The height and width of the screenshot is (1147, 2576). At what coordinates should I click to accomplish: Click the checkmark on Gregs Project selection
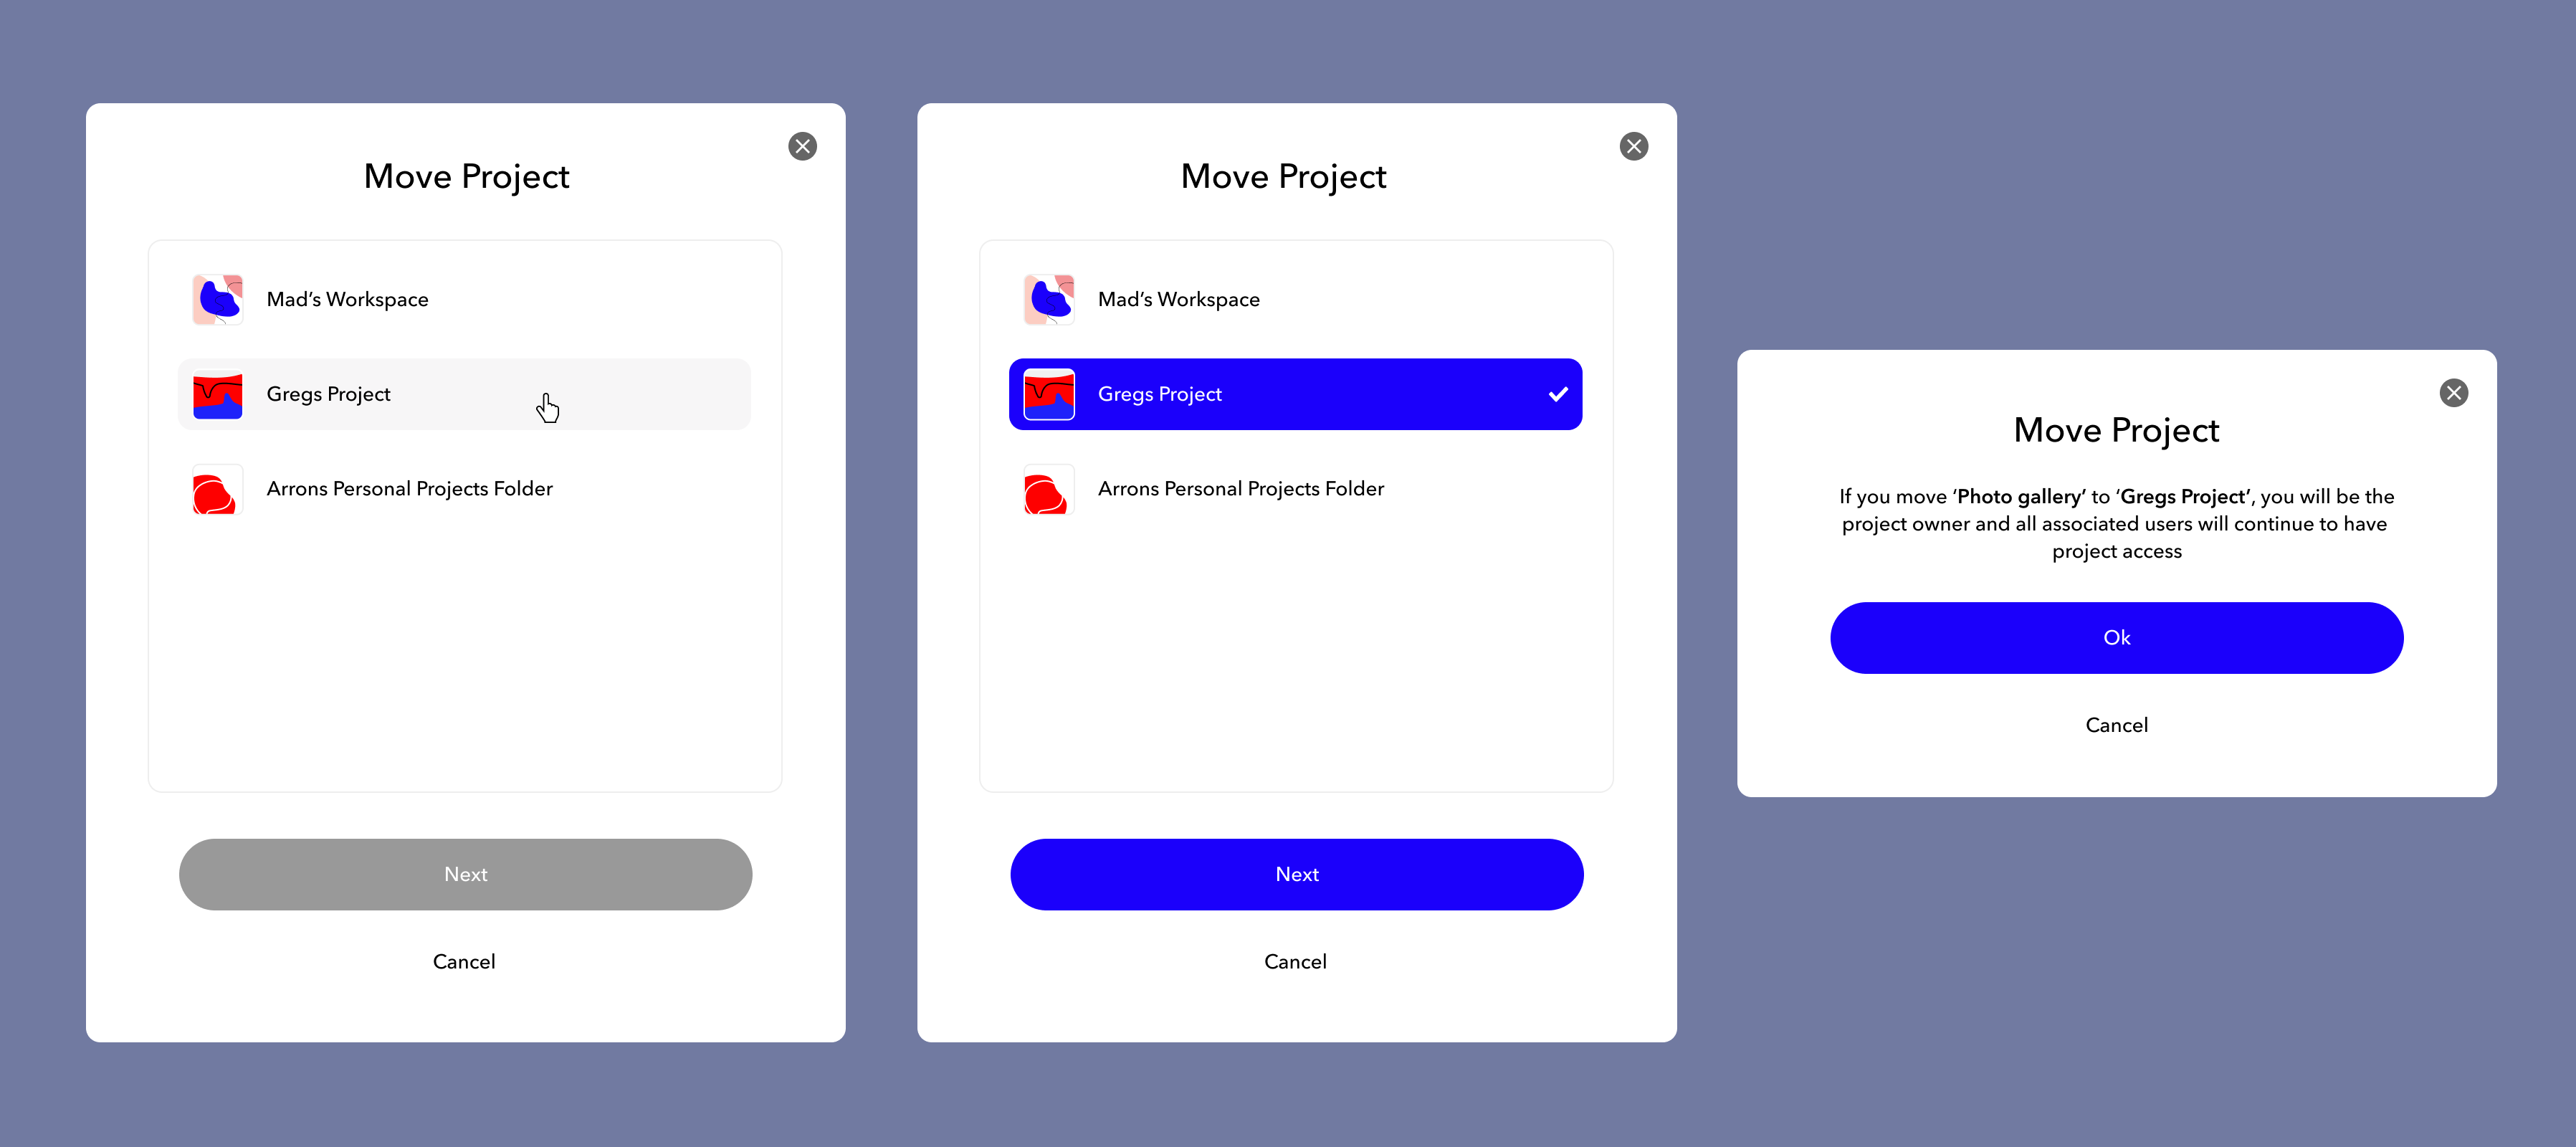pyautogui.click(x=1557, y=393)
